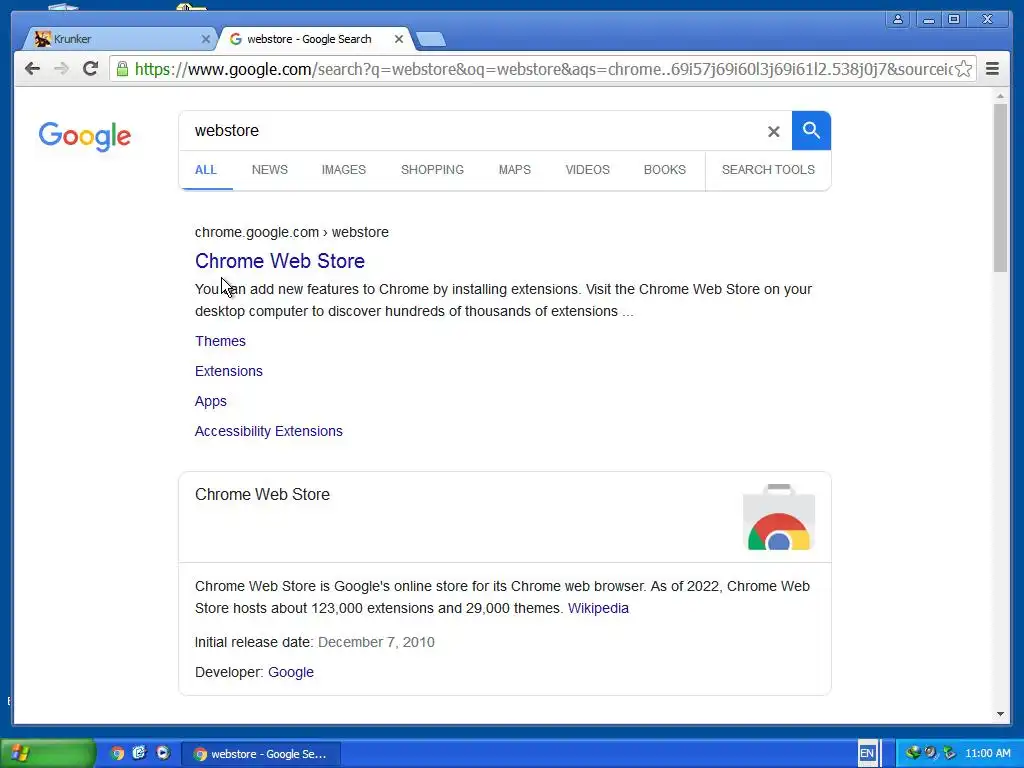This screenshot has width=1024, height=768.
Task: Switch to IMAGES results
Action: [344, 170]
